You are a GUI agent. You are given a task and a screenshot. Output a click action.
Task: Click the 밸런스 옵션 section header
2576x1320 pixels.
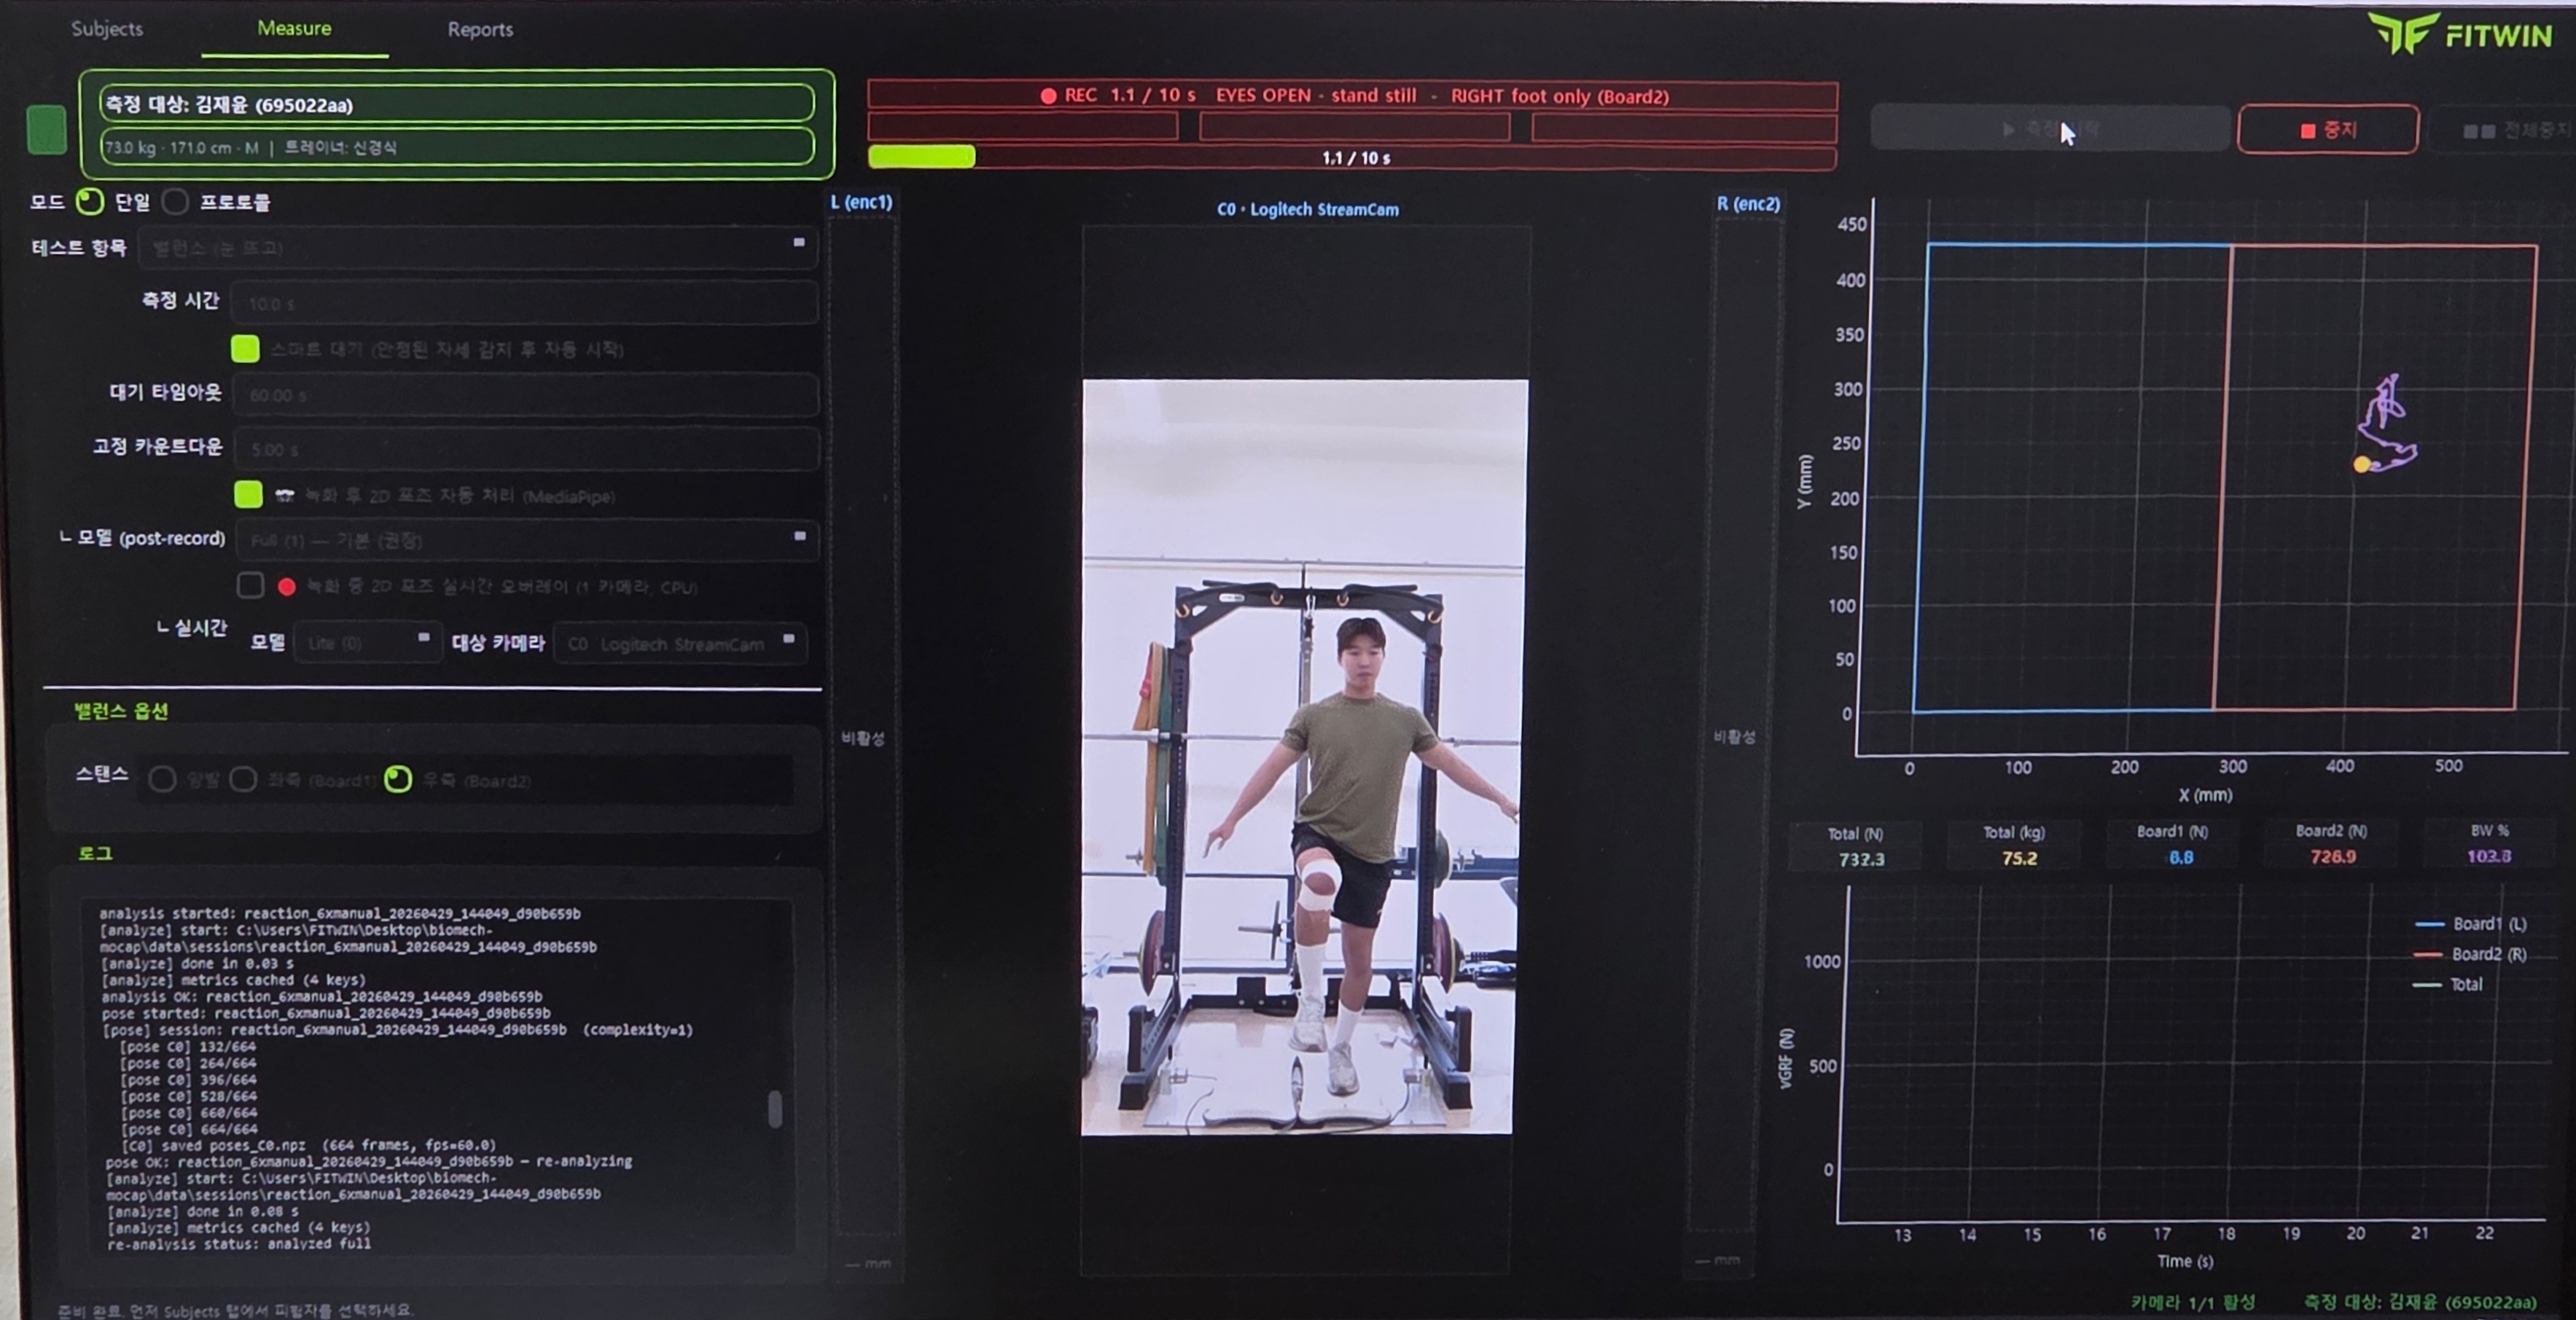pos(121,711)
